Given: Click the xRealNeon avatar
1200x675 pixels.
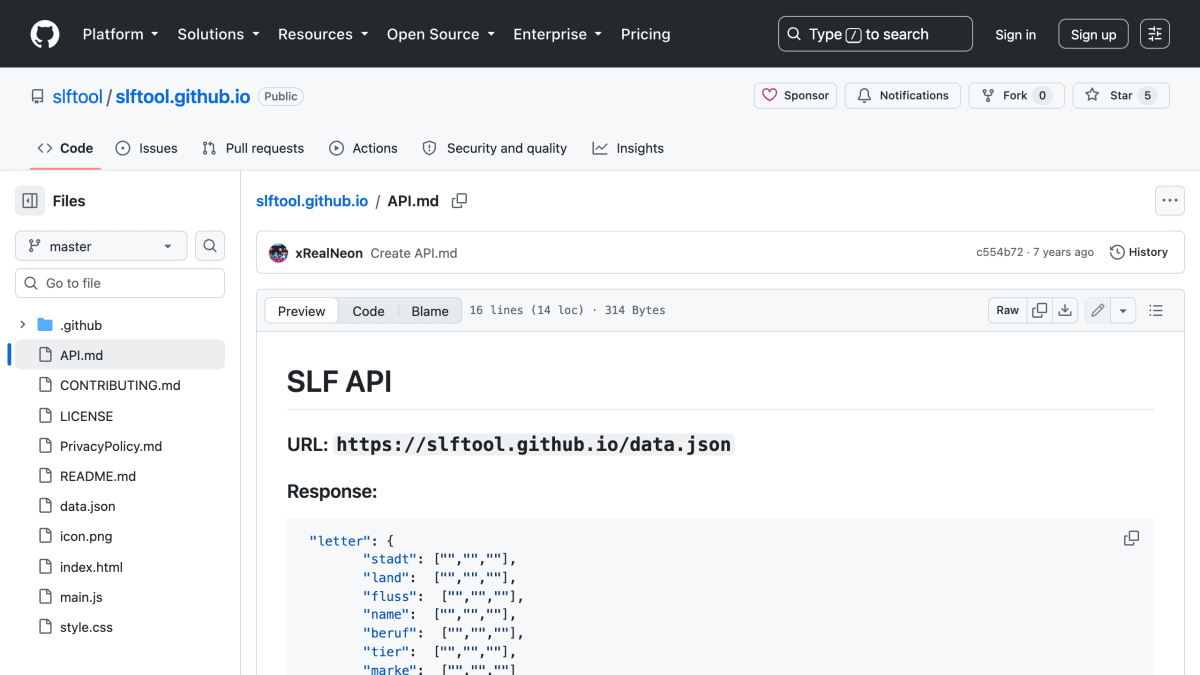Looking at the screenshot, I should click(279, 253).
